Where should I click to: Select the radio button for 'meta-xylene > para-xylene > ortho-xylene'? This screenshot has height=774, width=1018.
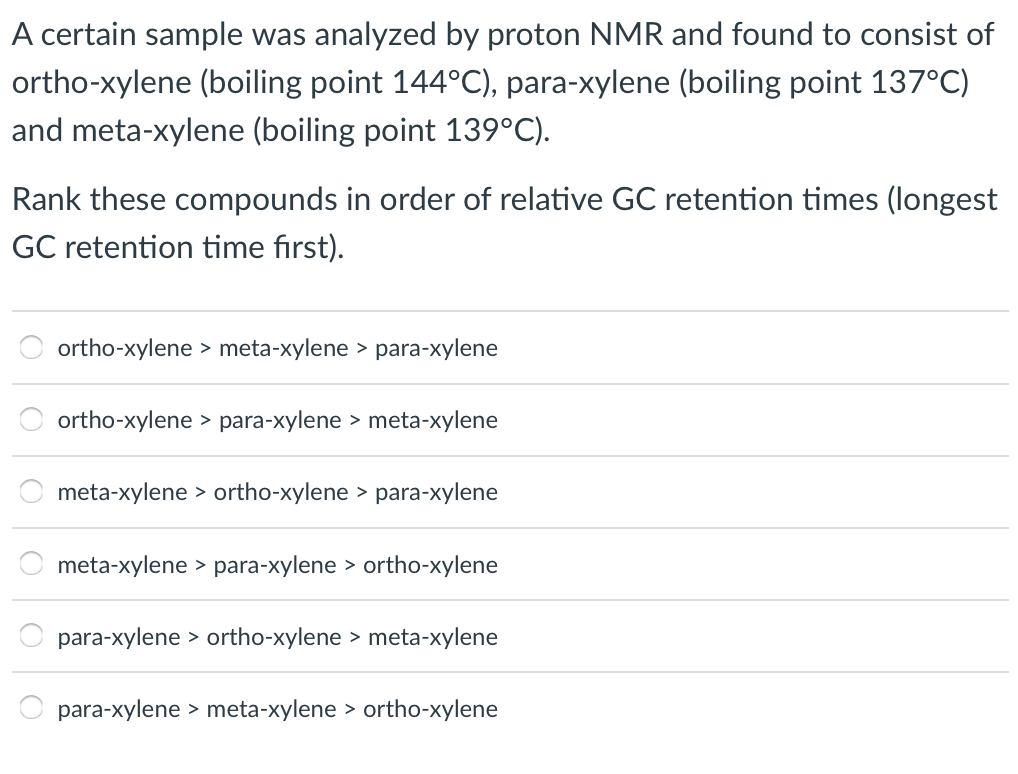tap(31, 563)
